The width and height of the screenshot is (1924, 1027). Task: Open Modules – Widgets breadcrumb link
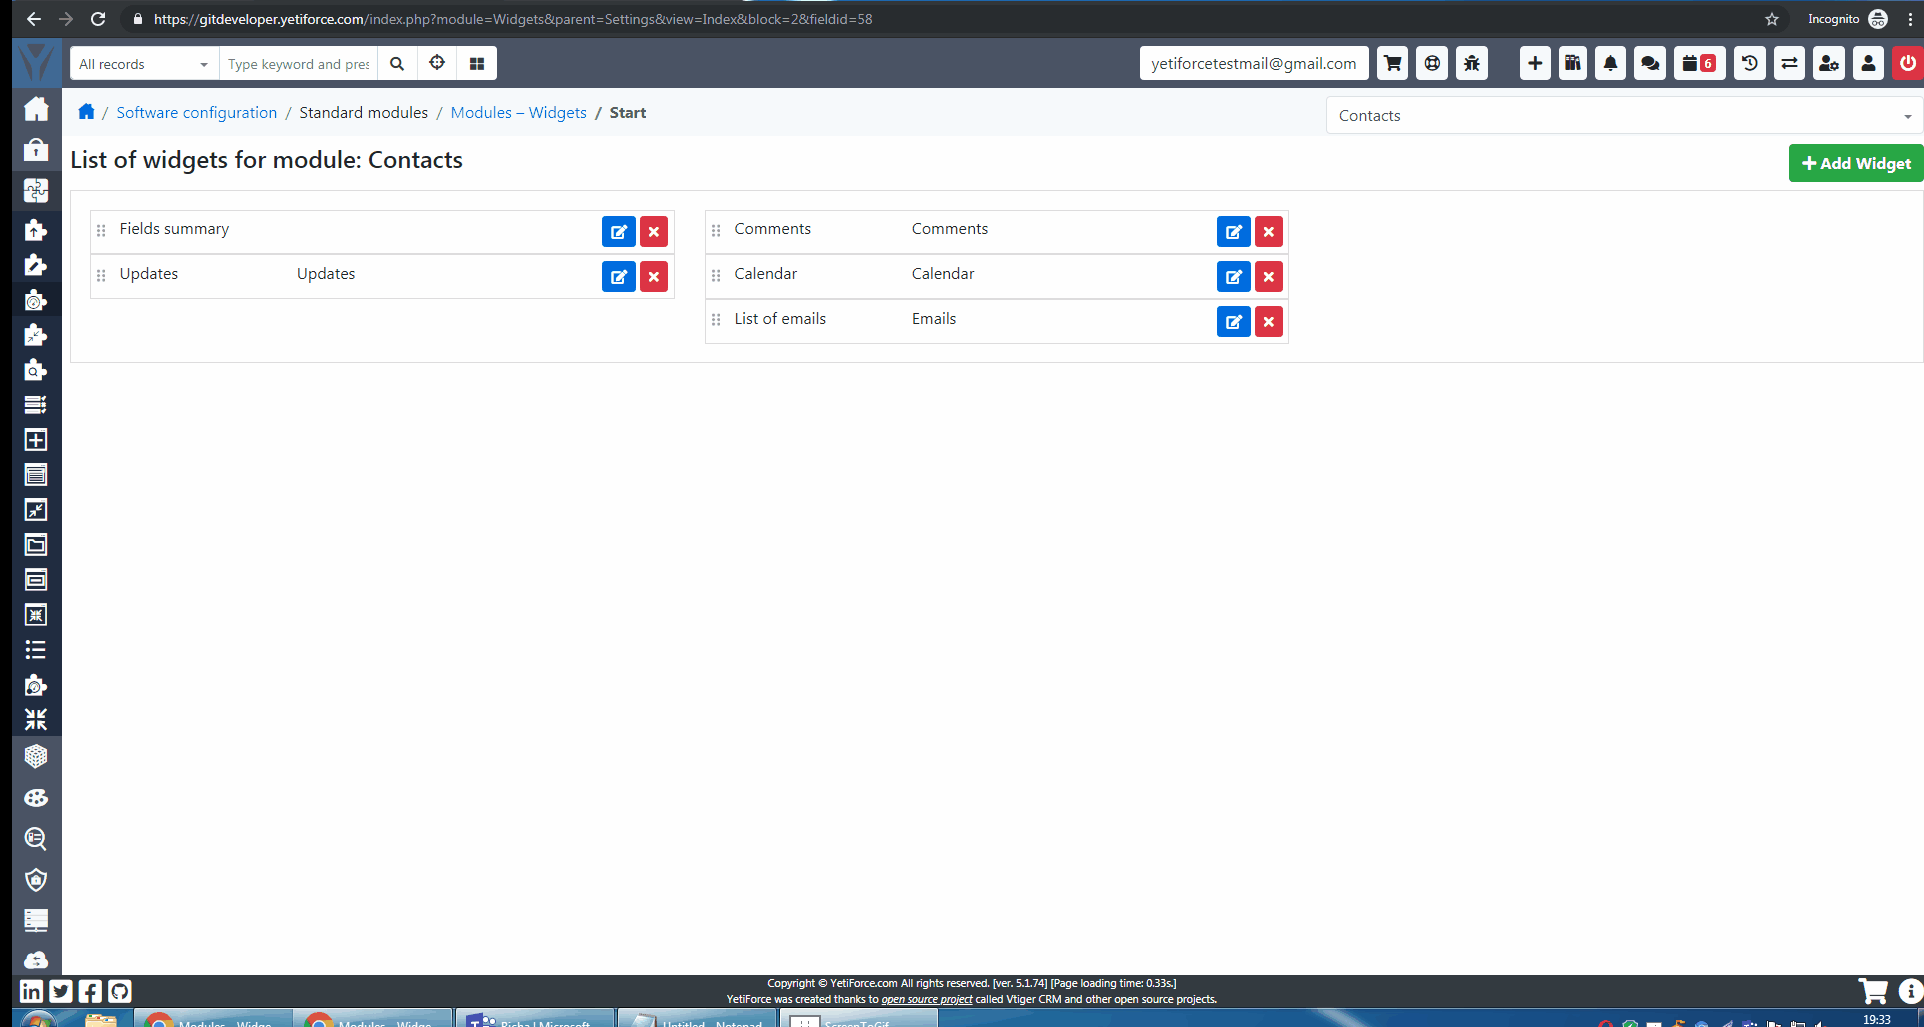click(518, 113)
